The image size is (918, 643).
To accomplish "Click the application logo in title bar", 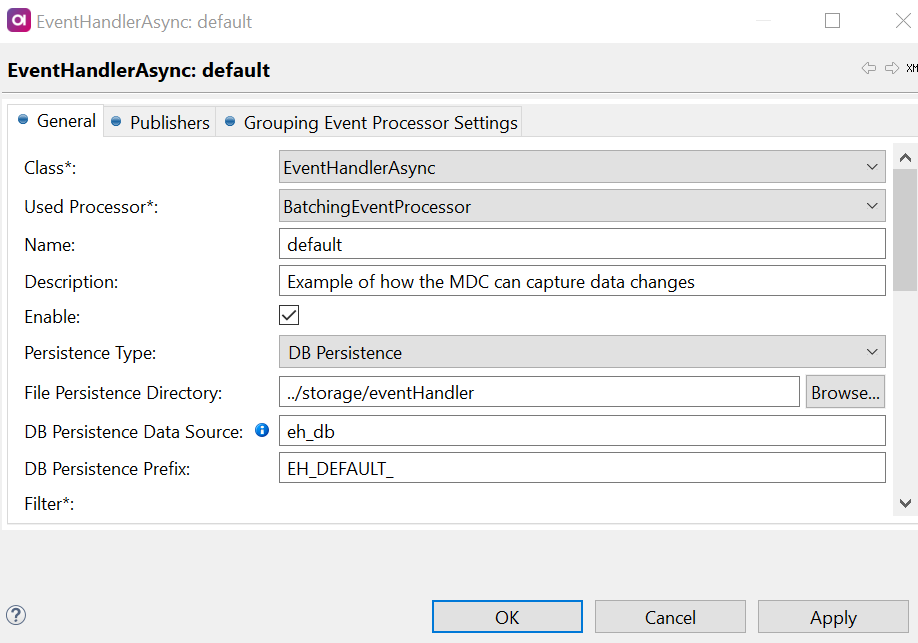I will (x=18, y=20).
